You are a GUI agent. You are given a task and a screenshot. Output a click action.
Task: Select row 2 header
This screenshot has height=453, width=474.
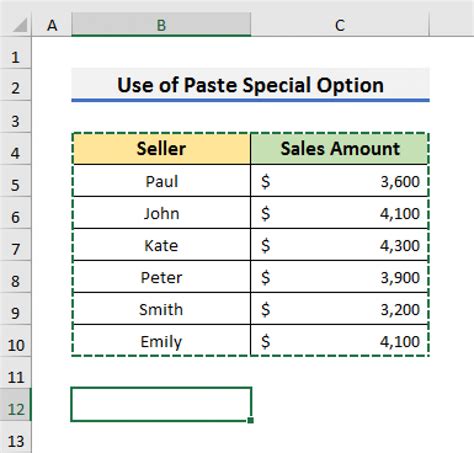coord(16,85)
